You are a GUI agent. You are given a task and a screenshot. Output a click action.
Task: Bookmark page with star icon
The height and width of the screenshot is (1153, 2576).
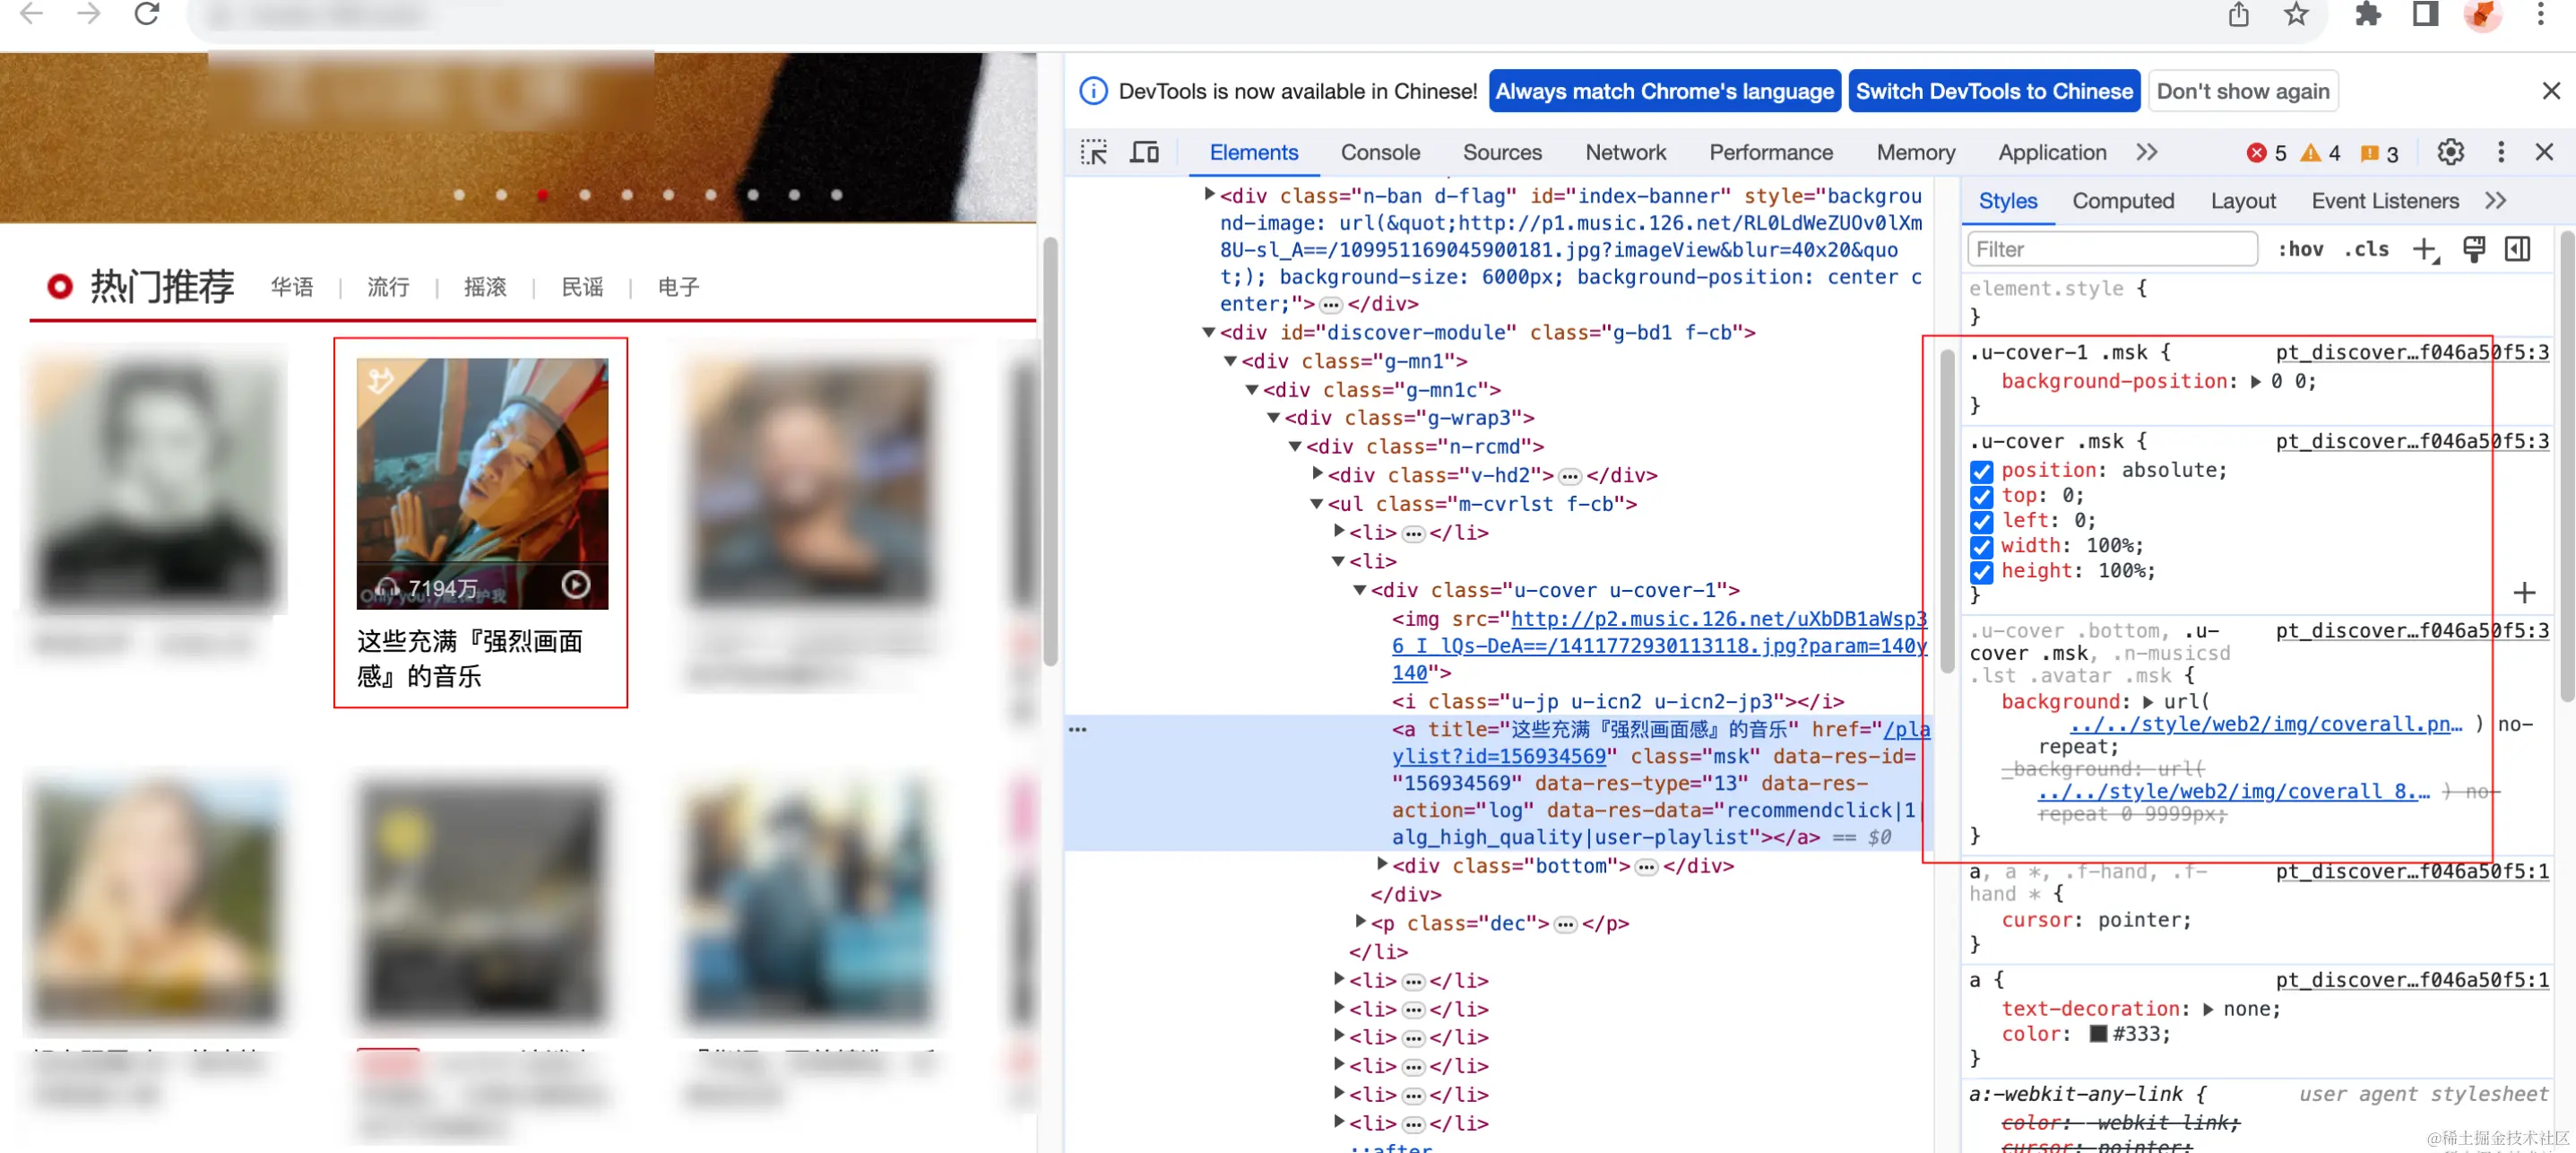(2296, 15)
